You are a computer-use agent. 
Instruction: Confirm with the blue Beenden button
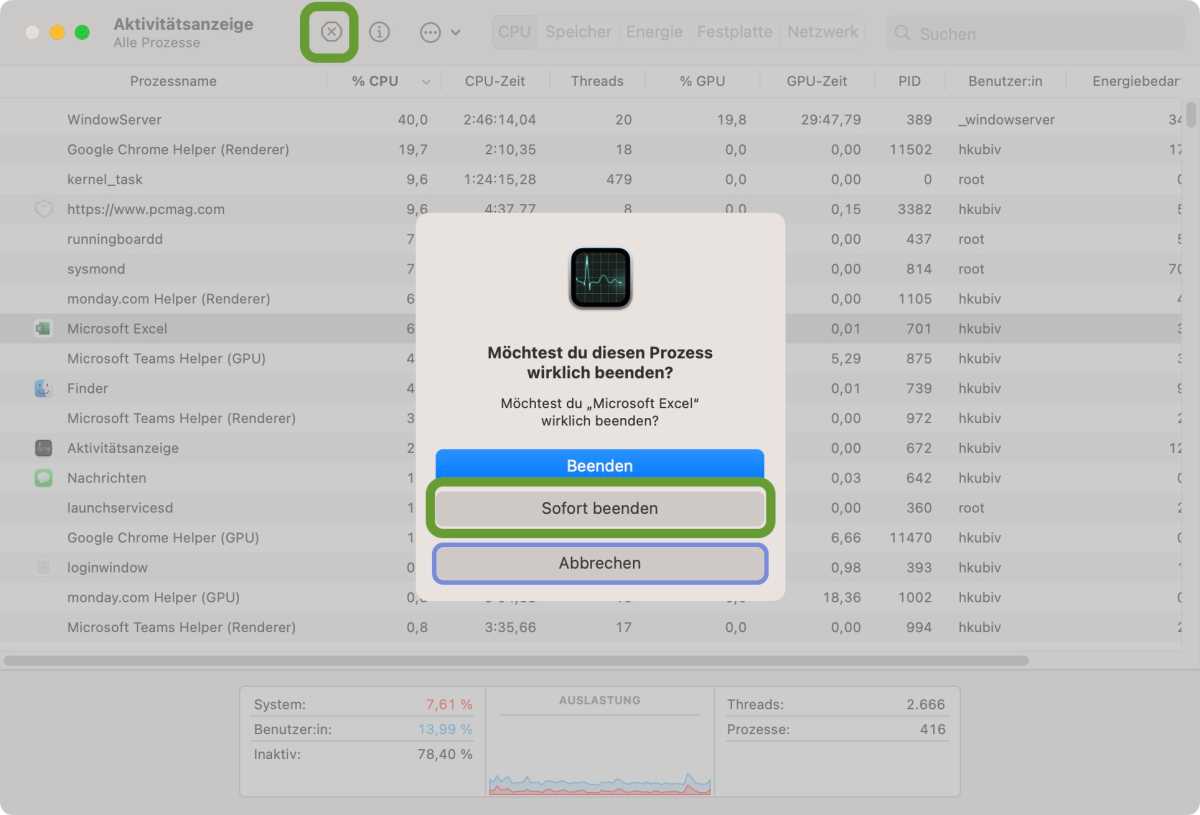point(600,466)
